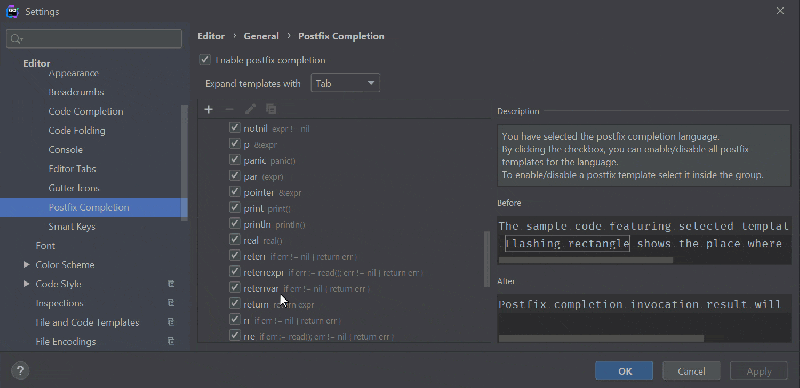800x388 pixels.
Task: Click the search magnifier icon in settings search
Action: pyautogui.click(x=16, y=39)
